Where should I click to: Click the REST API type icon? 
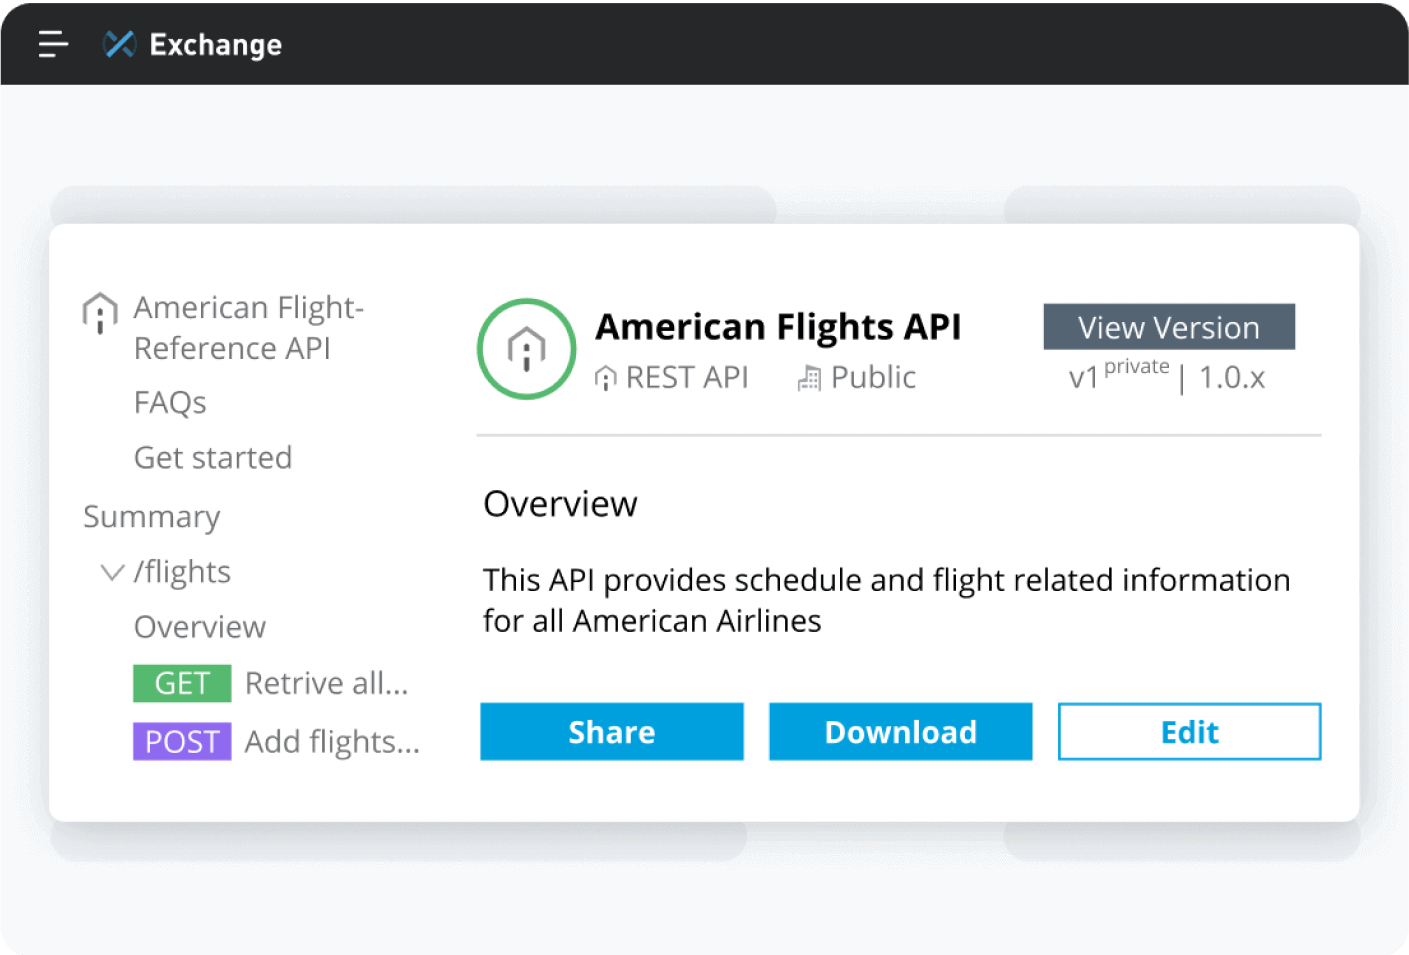(x=606, y=378)
